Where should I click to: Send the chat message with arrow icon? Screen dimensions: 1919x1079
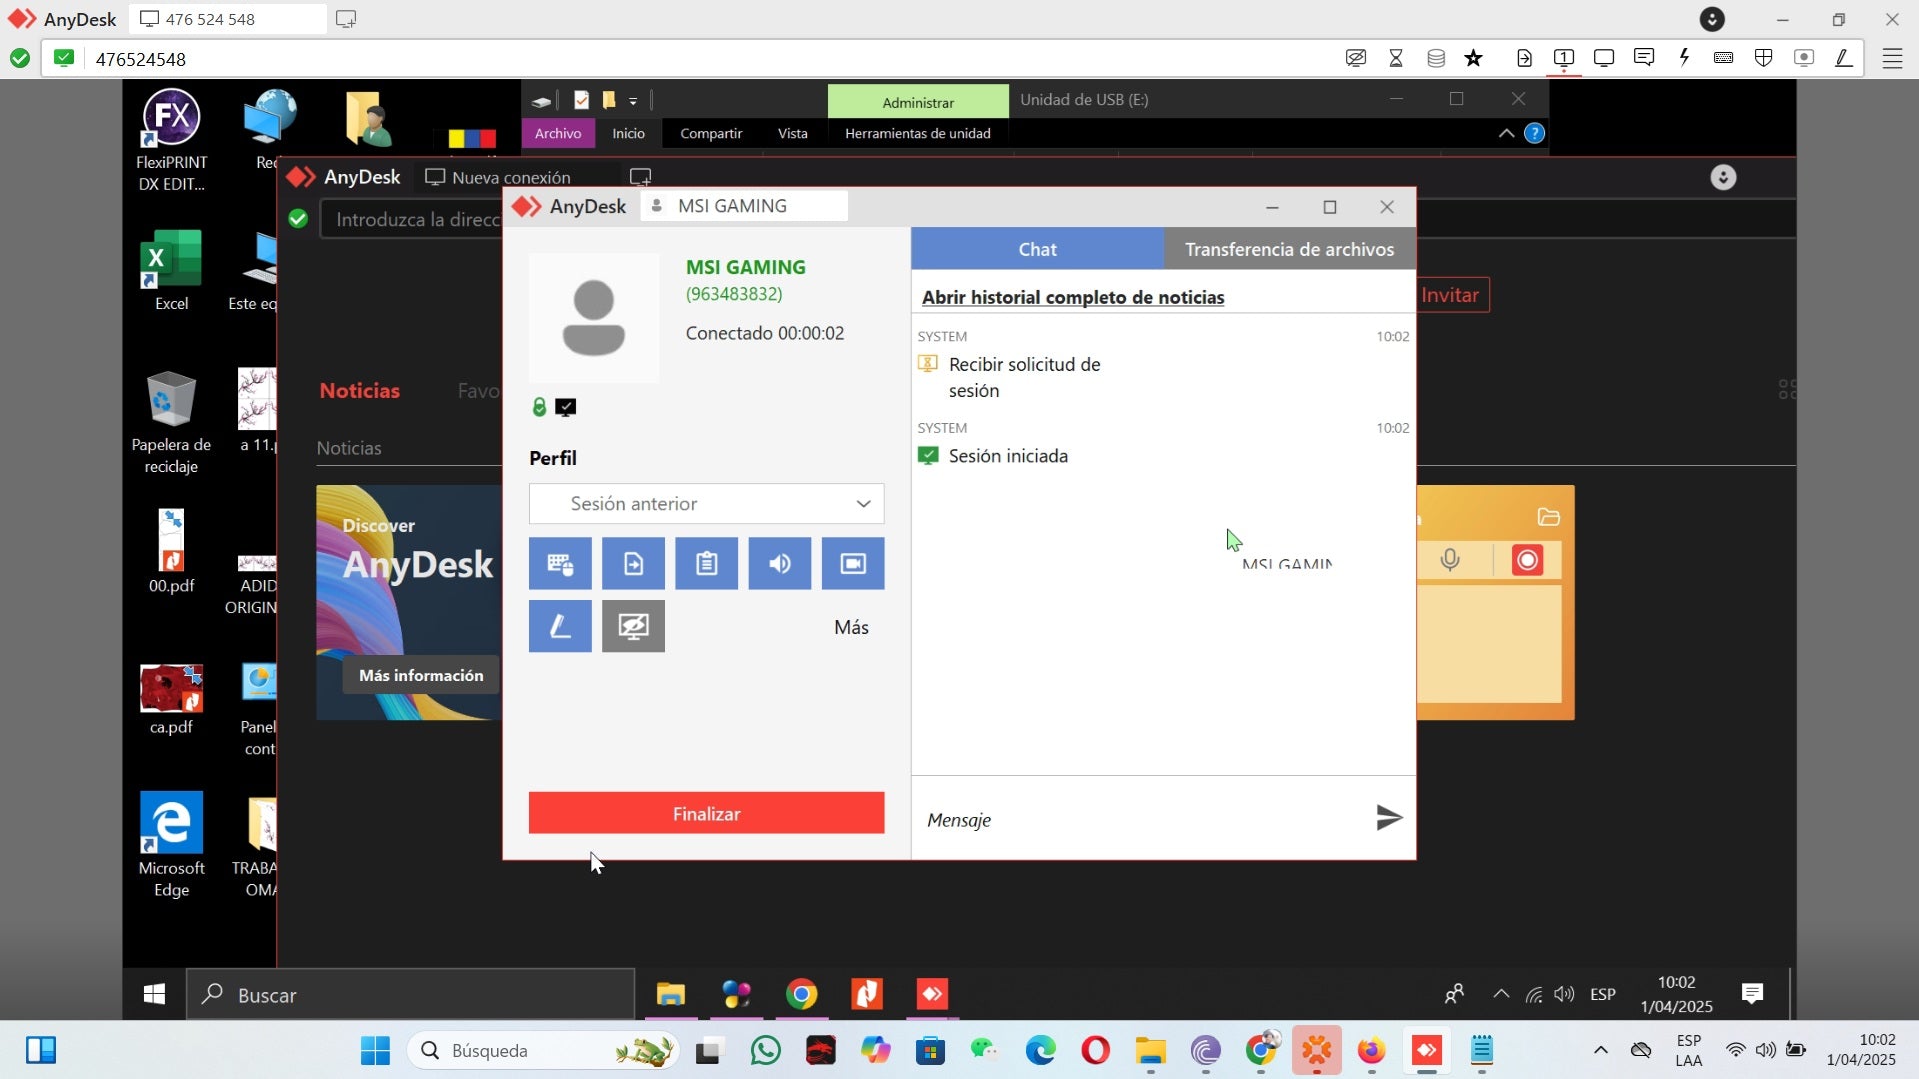tap(1389, 818)
